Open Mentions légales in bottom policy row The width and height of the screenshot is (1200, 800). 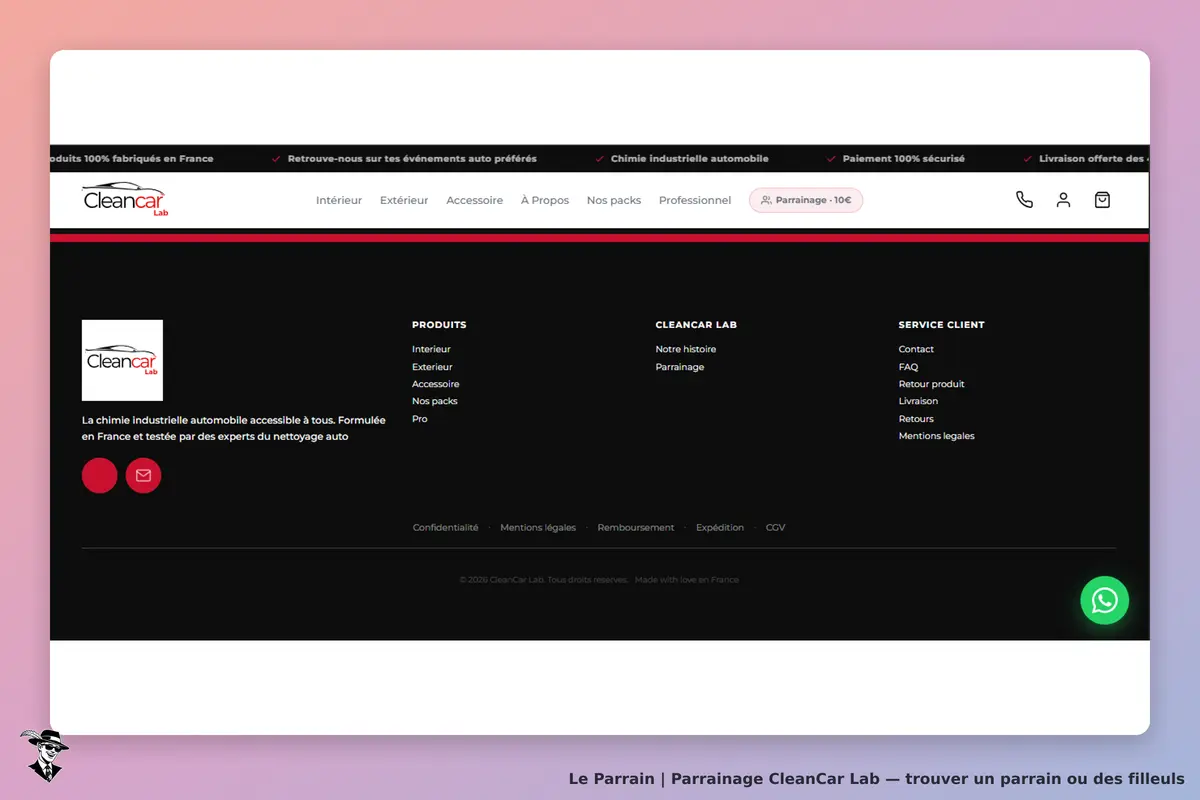[538, 528]
